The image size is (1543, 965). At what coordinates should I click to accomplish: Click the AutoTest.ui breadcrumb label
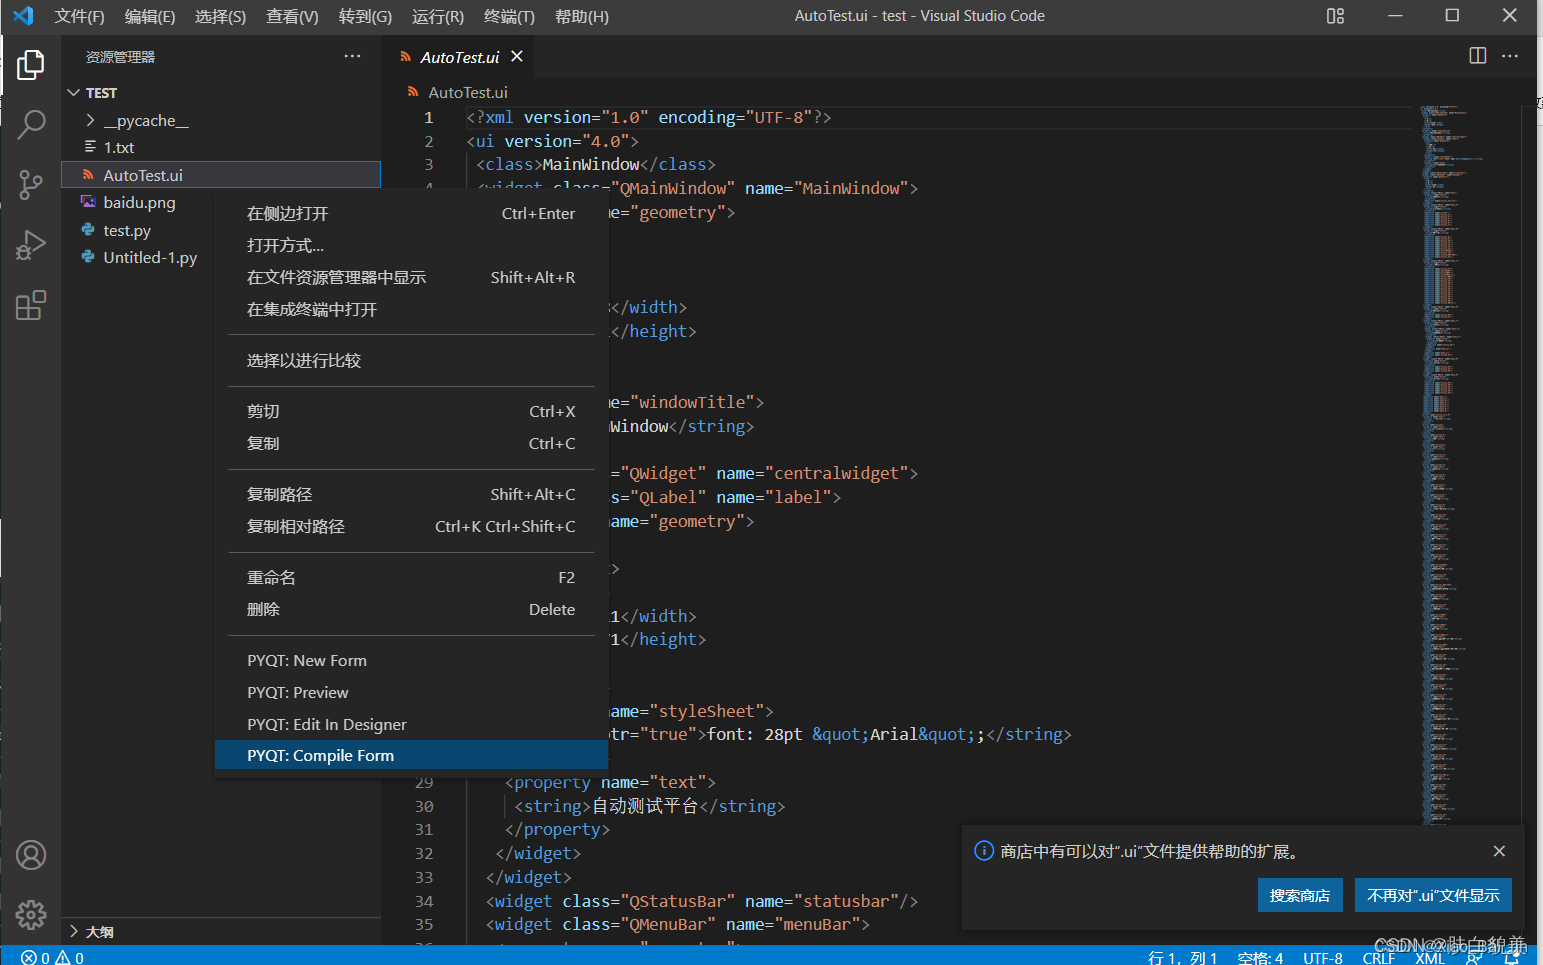point(468,92)
